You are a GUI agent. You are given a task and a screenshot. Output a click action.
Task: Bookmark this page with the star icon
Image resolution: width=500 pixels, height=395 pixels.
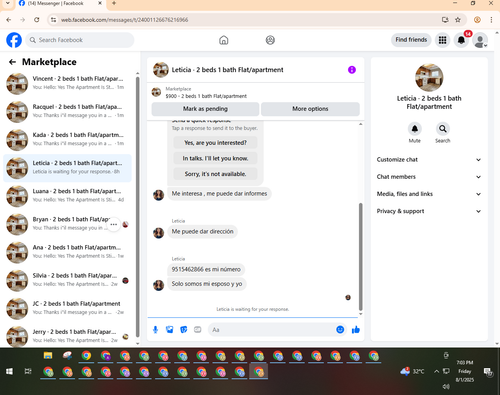458,20
